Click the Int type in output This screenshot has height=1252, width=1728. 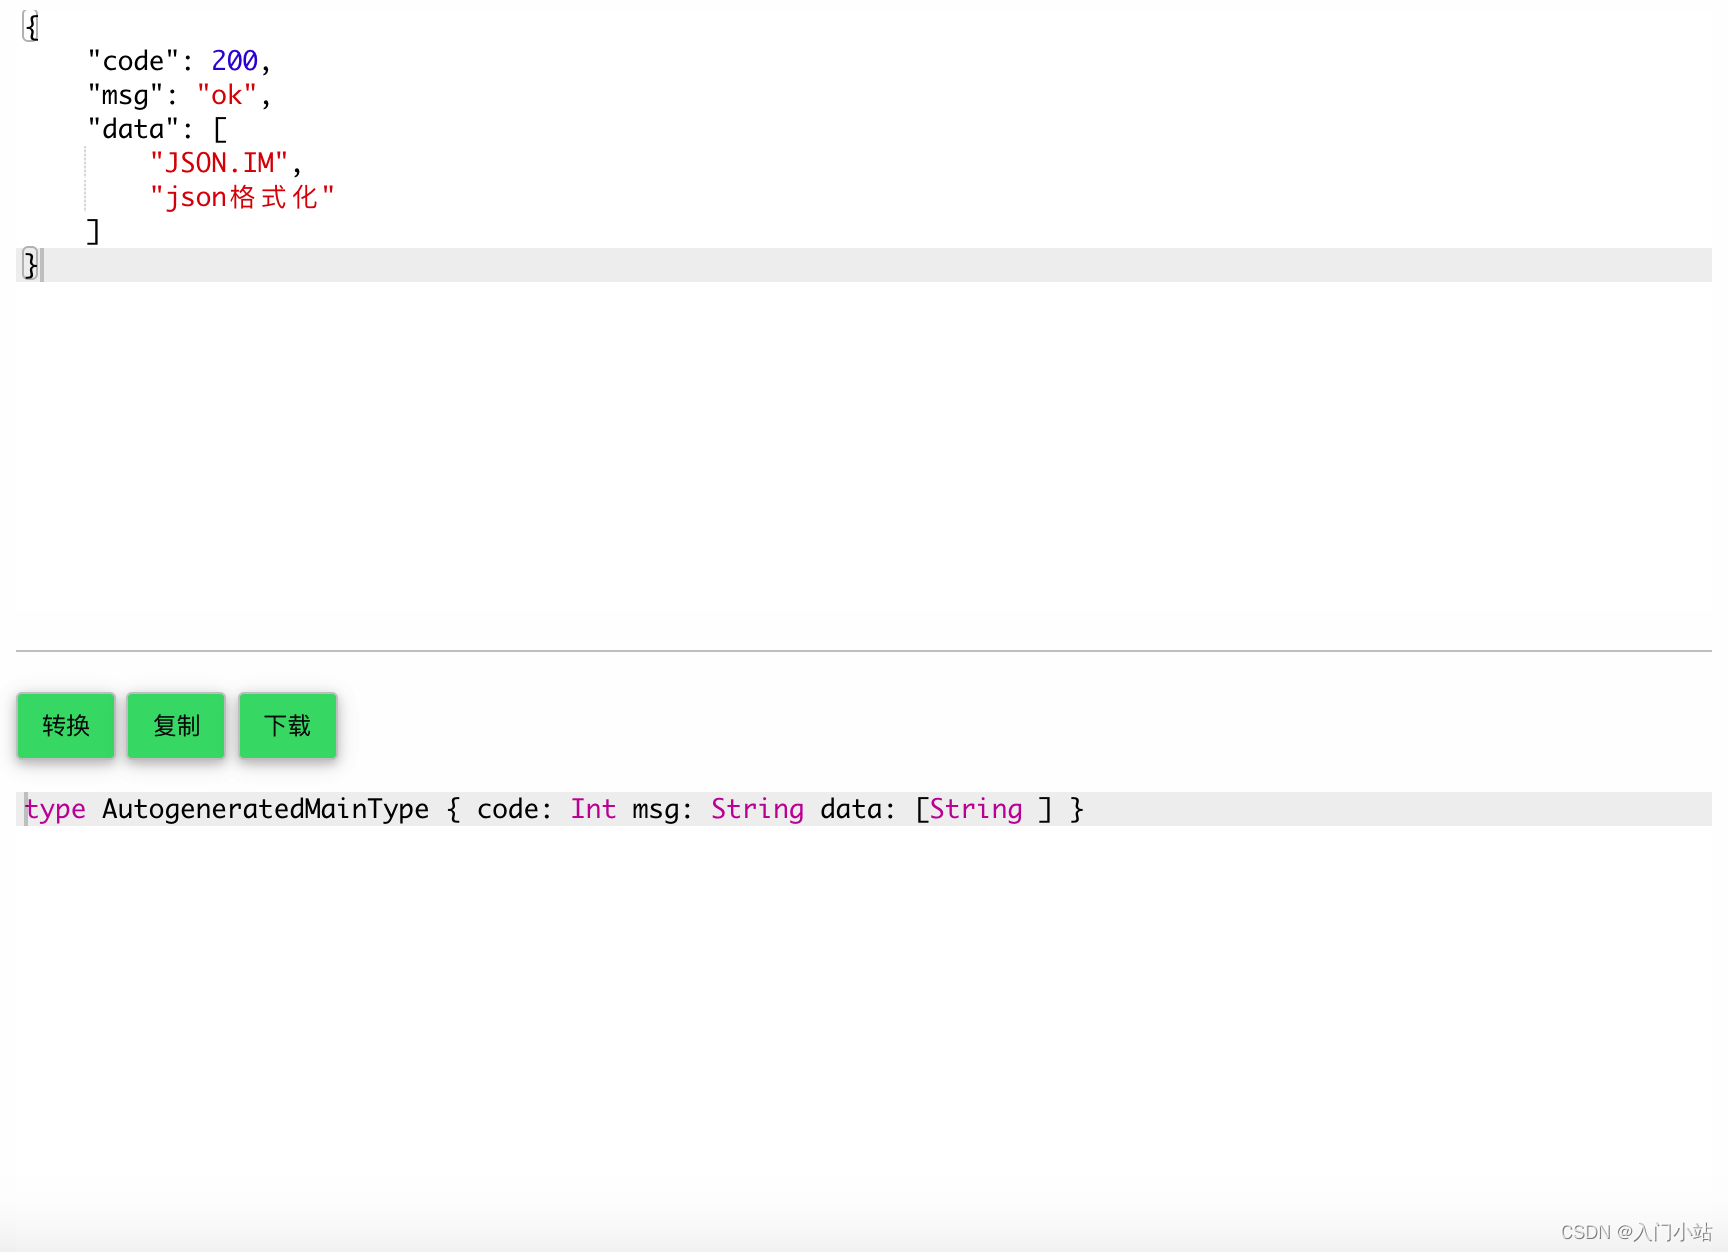pos(593,809)
